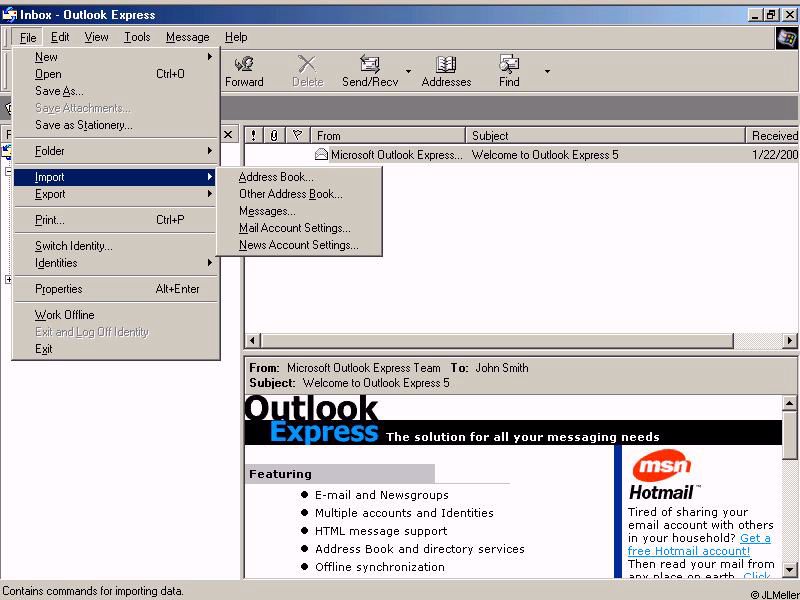Sort by the flag column header
This screenshot has height=600, width=800.
pyautogui.click(x=297, y=135)
